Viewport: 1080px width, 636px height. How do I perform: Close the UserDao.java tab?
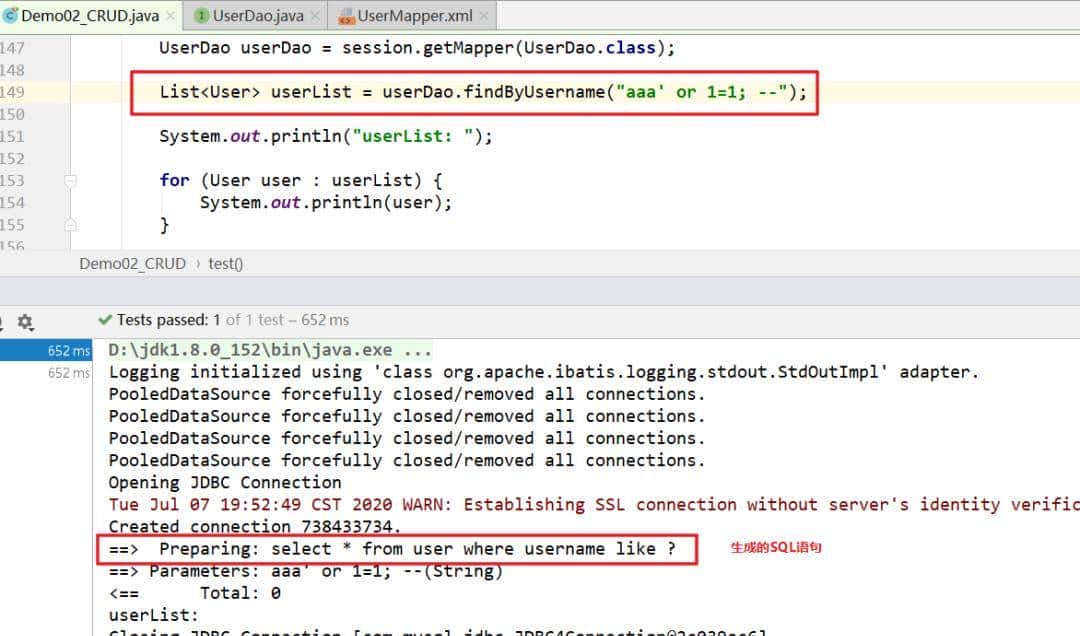pyautogui.click(x=315, y=15)
